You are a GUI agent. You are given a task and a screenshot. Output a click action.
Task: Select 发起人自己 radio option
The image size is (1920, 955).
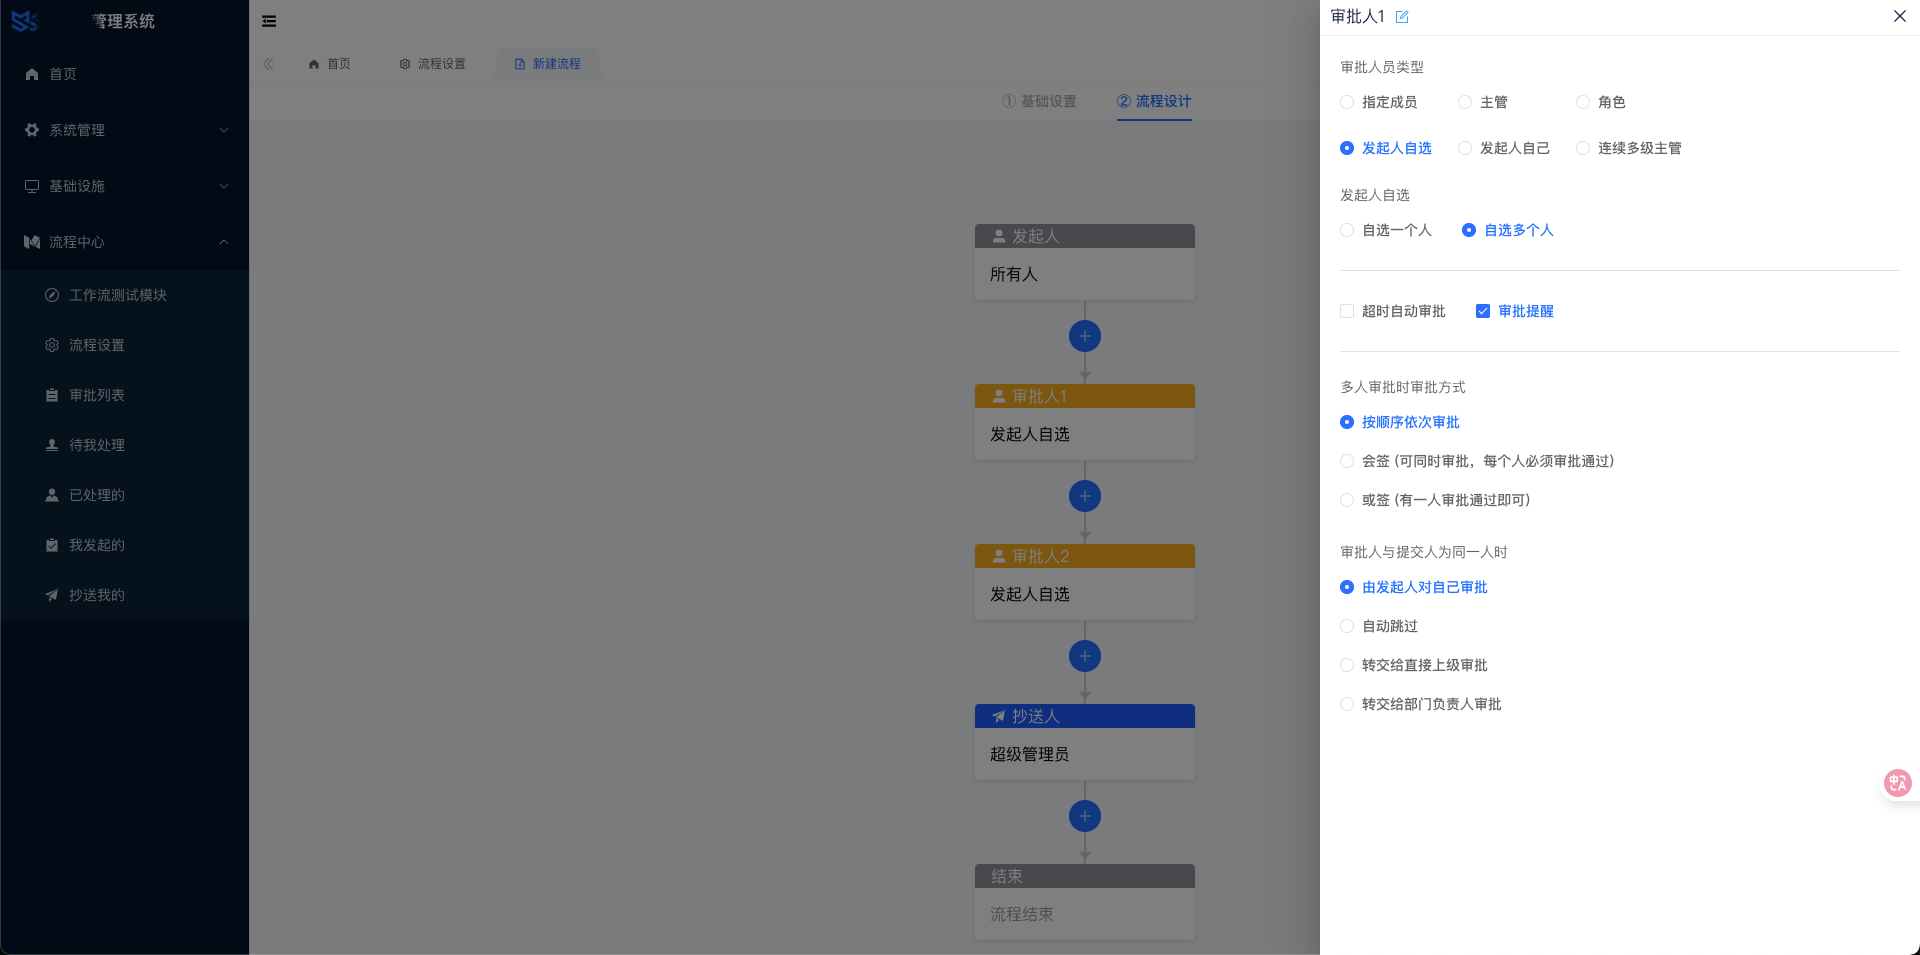1465,148
